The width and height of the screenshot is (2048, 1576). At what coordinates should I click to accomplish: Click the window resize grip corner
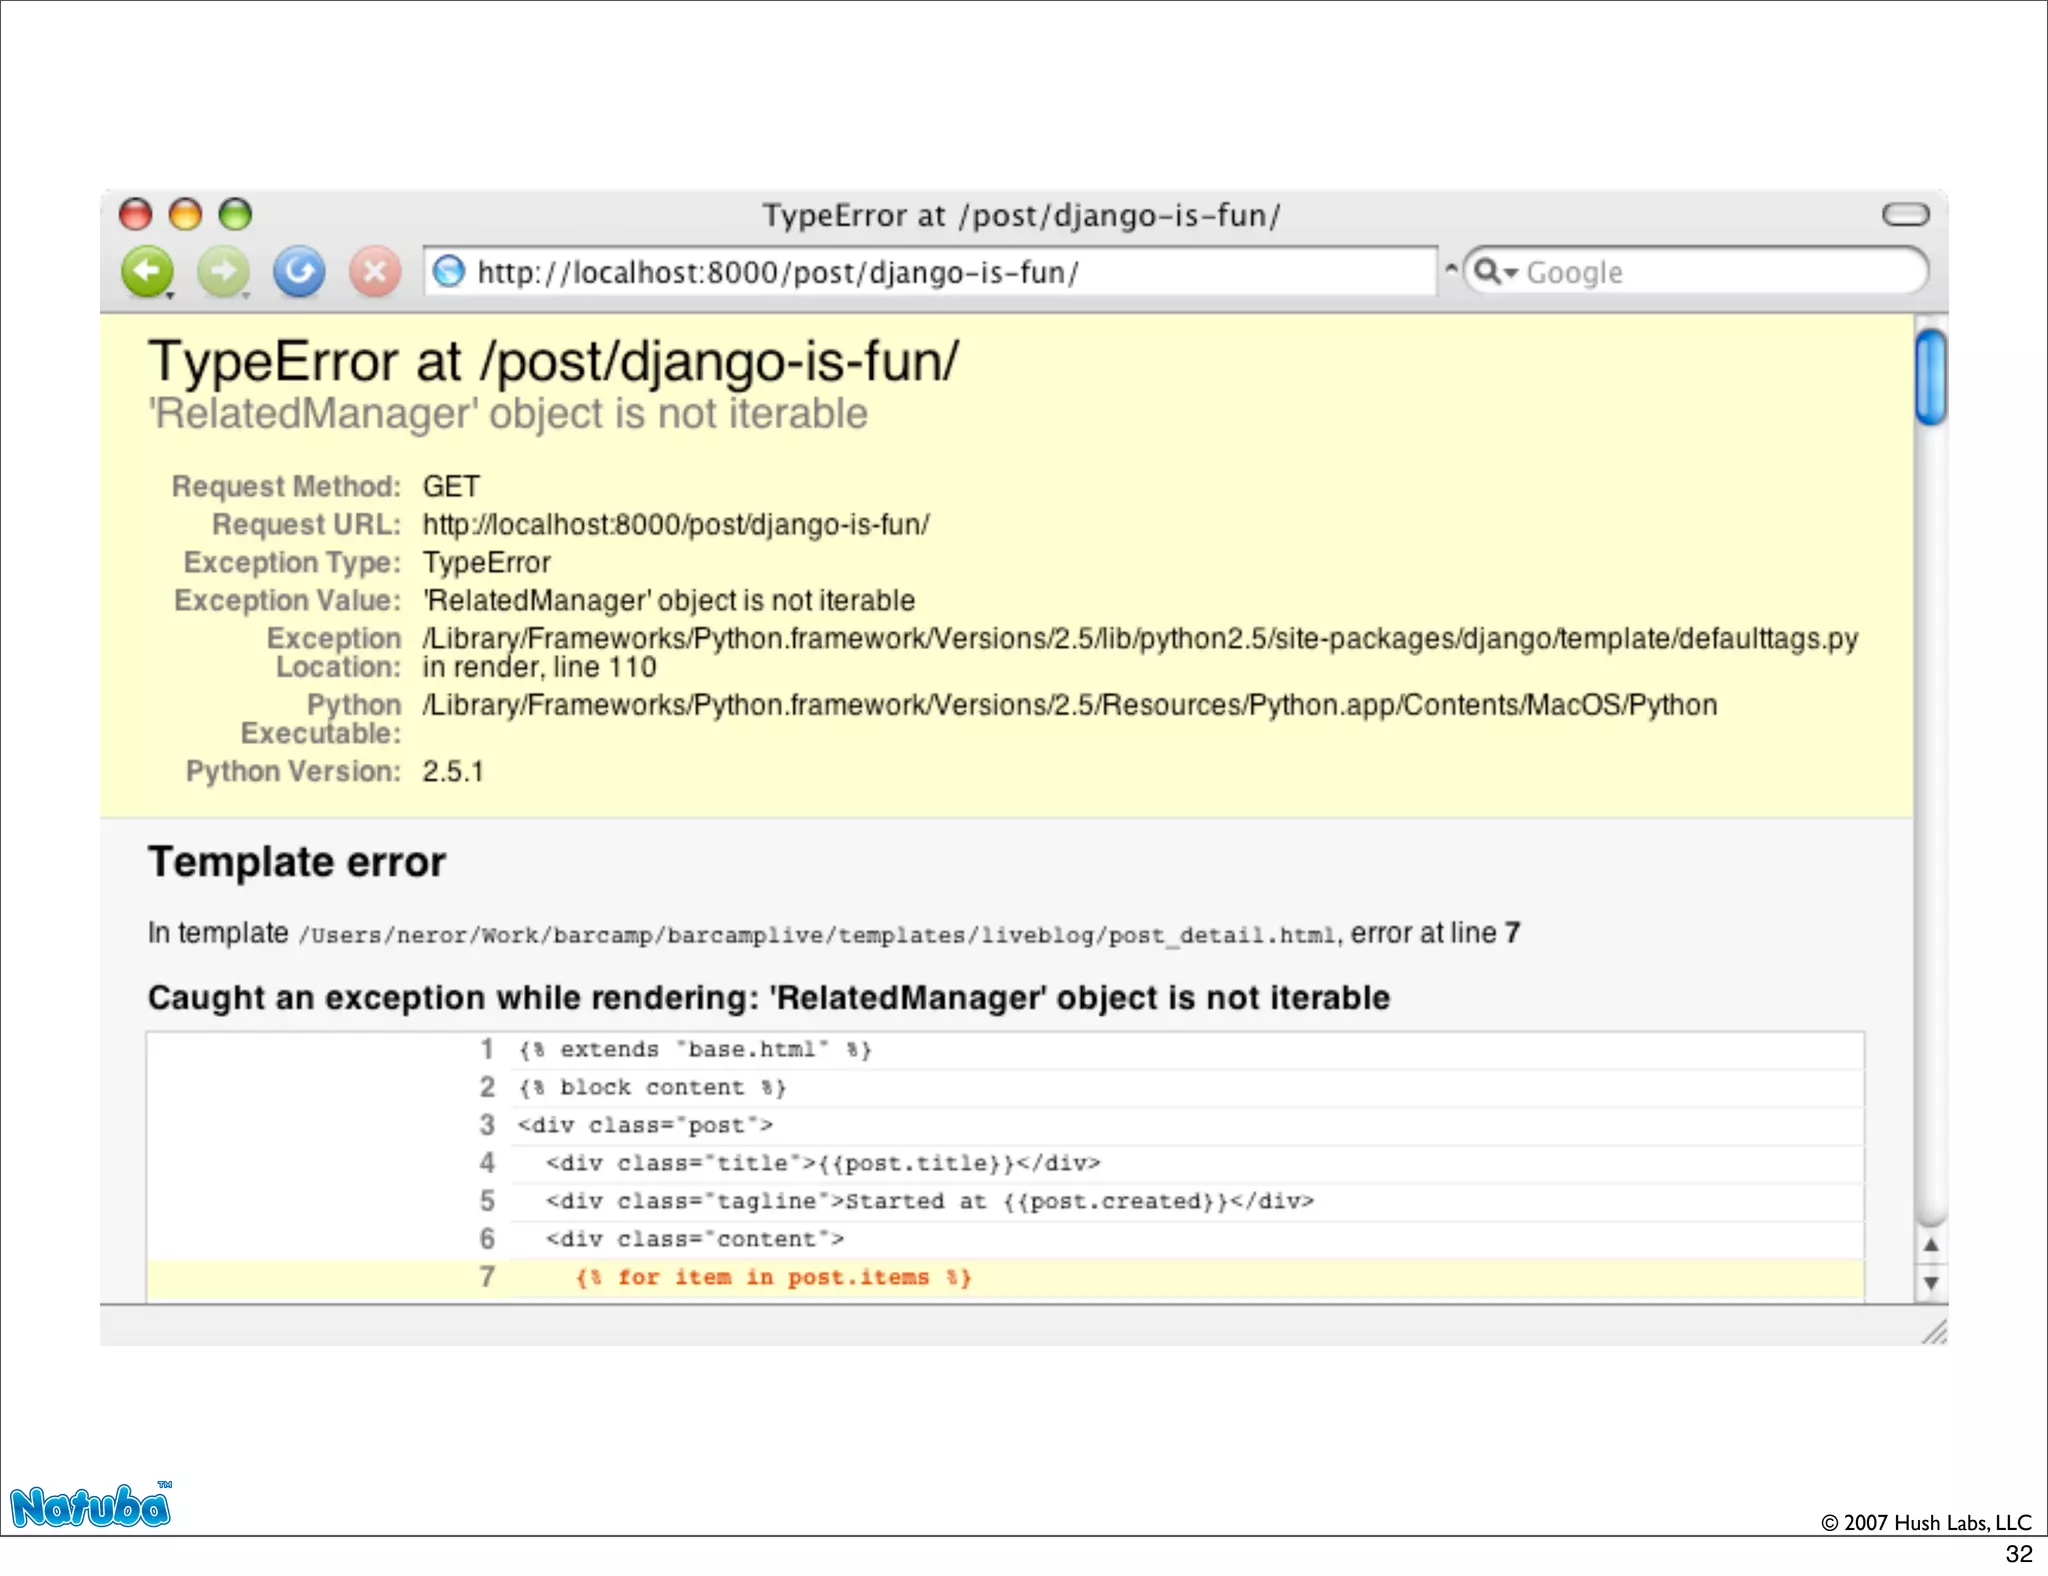[x=1934, y=1331]
